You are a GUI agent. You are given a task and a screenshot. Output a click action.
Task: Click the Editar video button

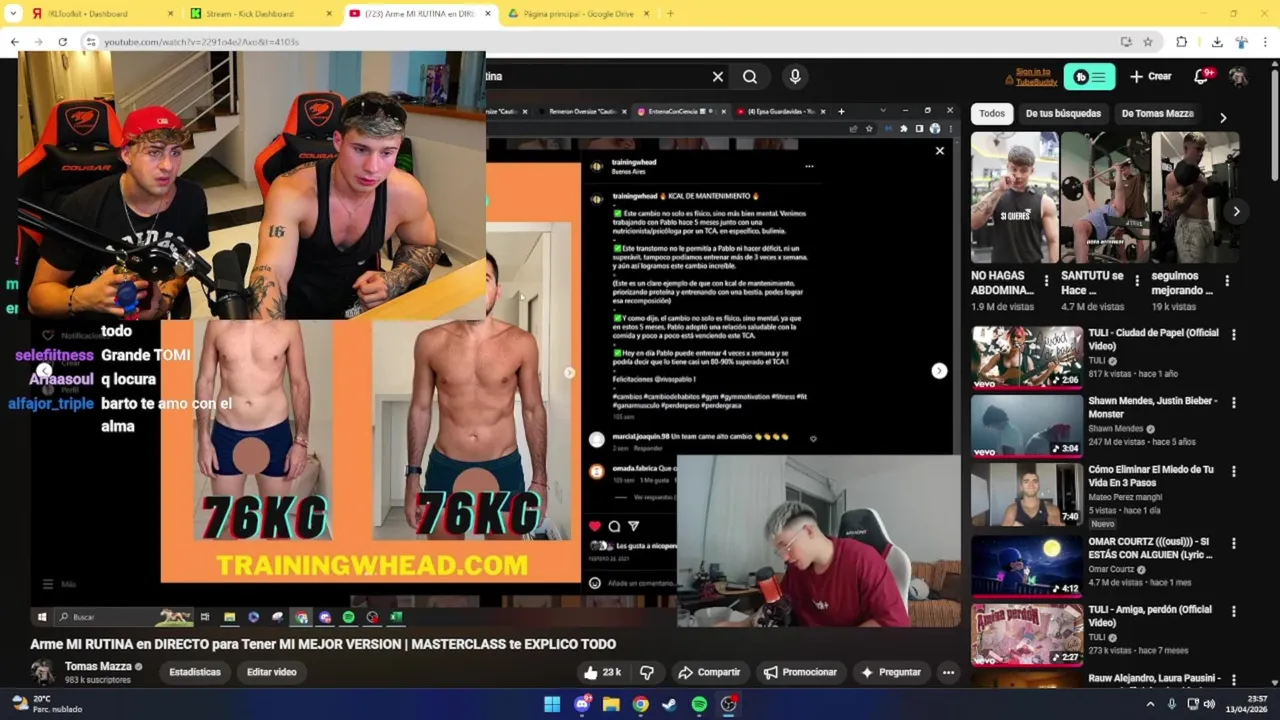pos(272,672)
